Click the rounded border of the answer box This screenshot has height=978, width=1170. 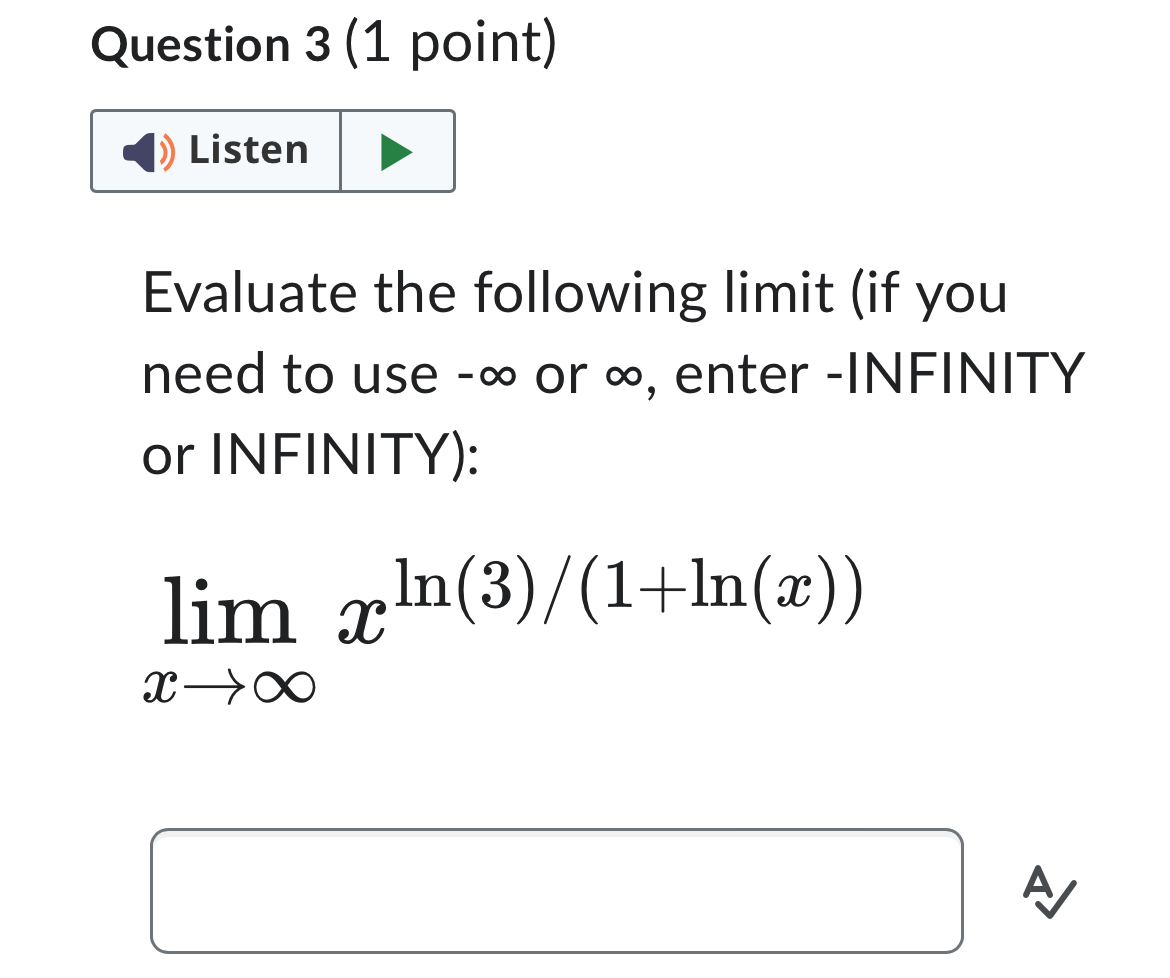click(x=556, y=832)
